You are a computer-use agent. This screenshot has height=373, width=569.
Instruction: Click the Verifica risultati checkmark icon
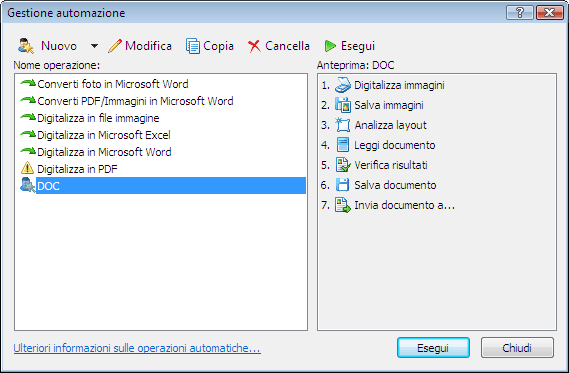click(343, 165)
